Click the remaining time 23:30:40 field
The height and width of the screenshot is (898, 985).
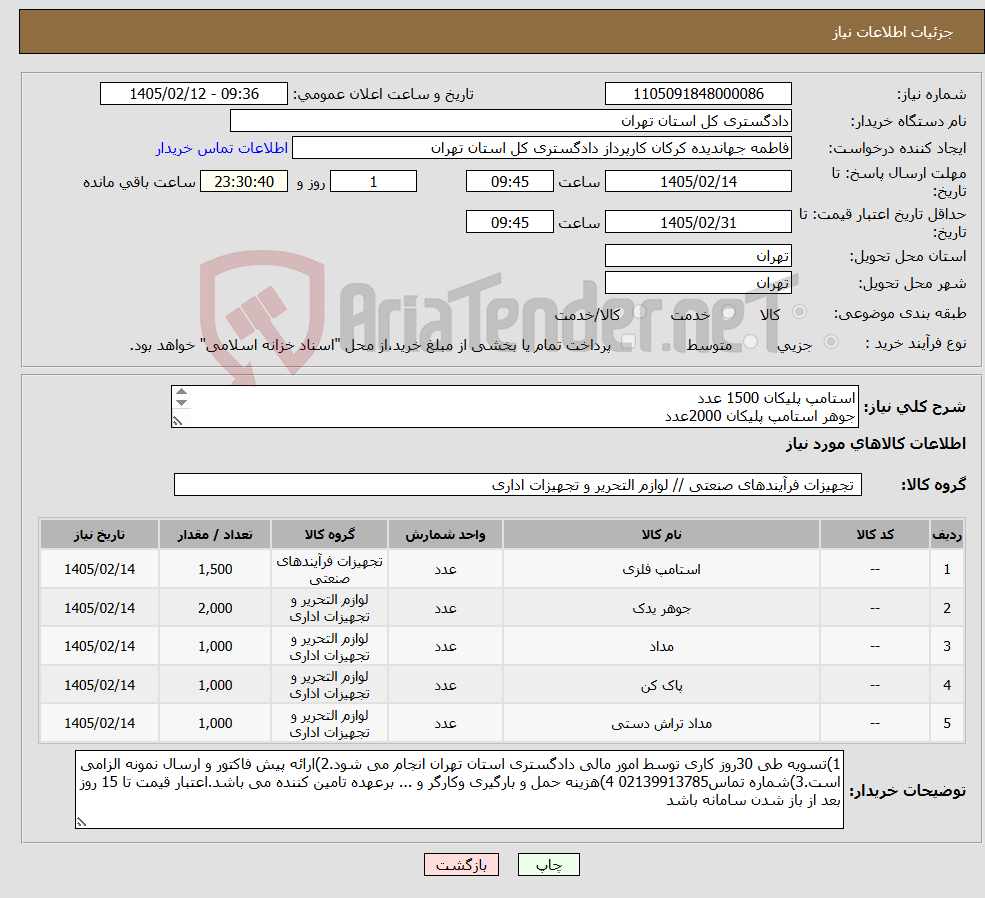244,181
